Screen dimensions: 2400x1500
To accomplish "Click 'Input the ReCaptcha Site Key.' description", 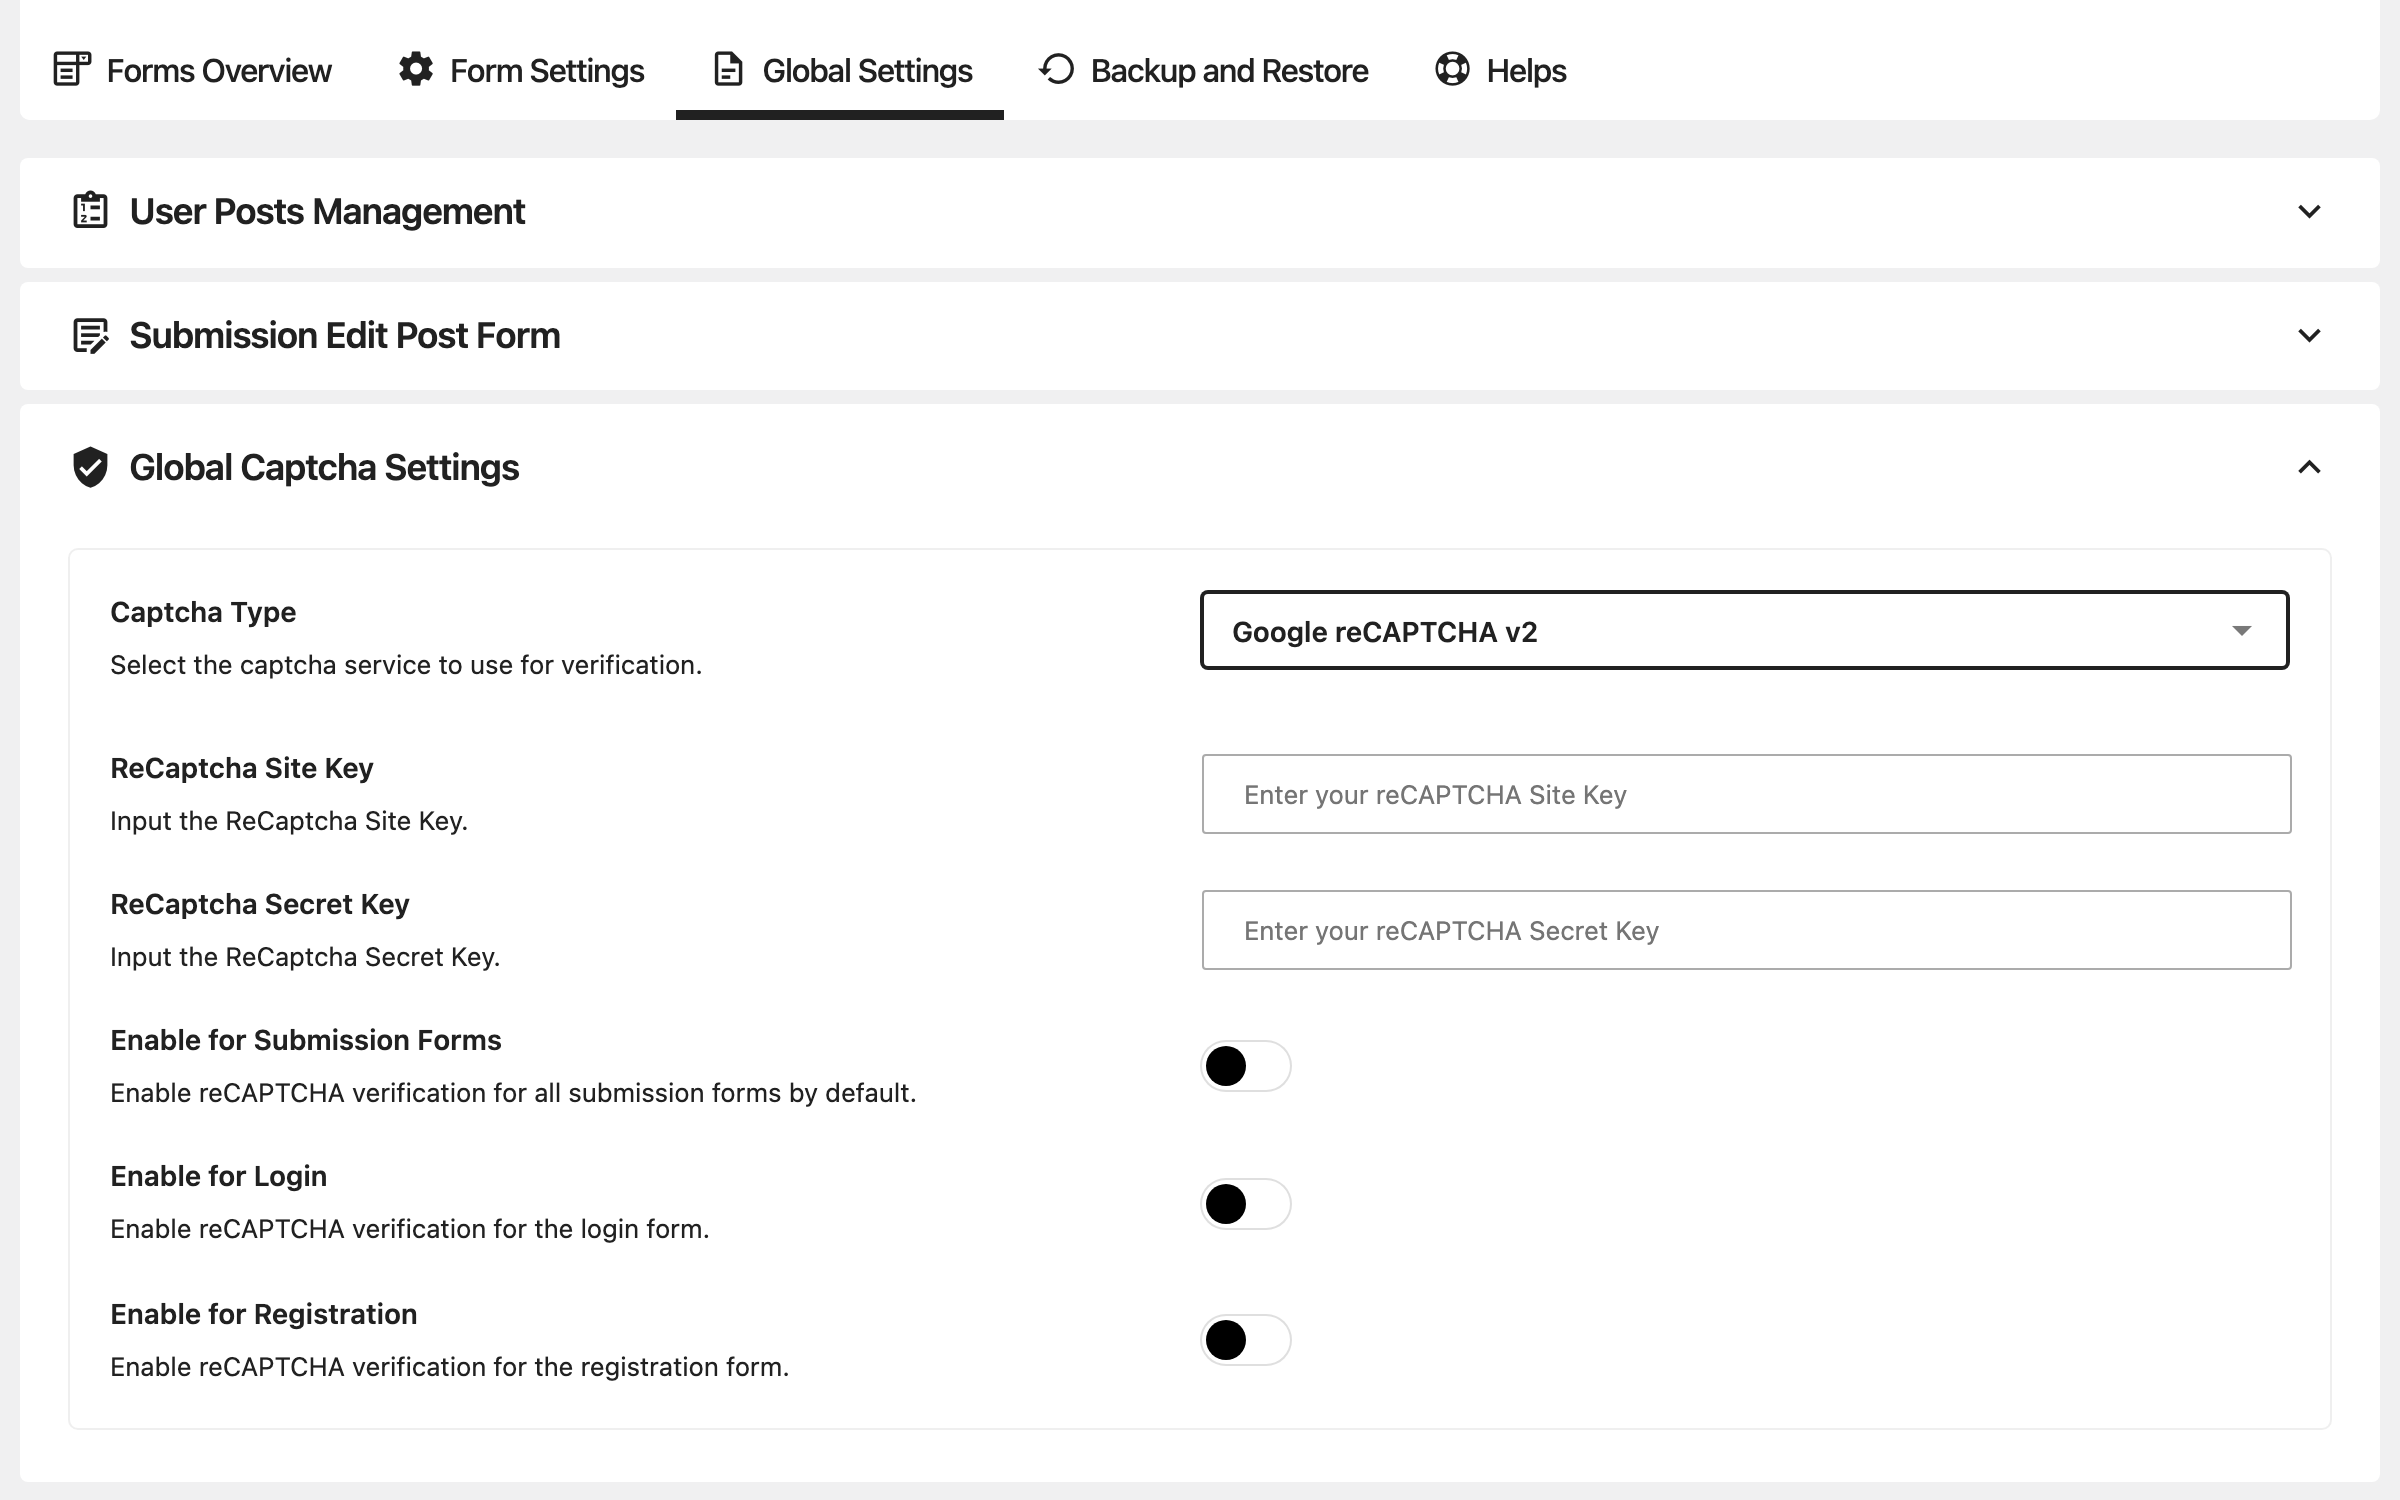I will [x=289, y=821].
